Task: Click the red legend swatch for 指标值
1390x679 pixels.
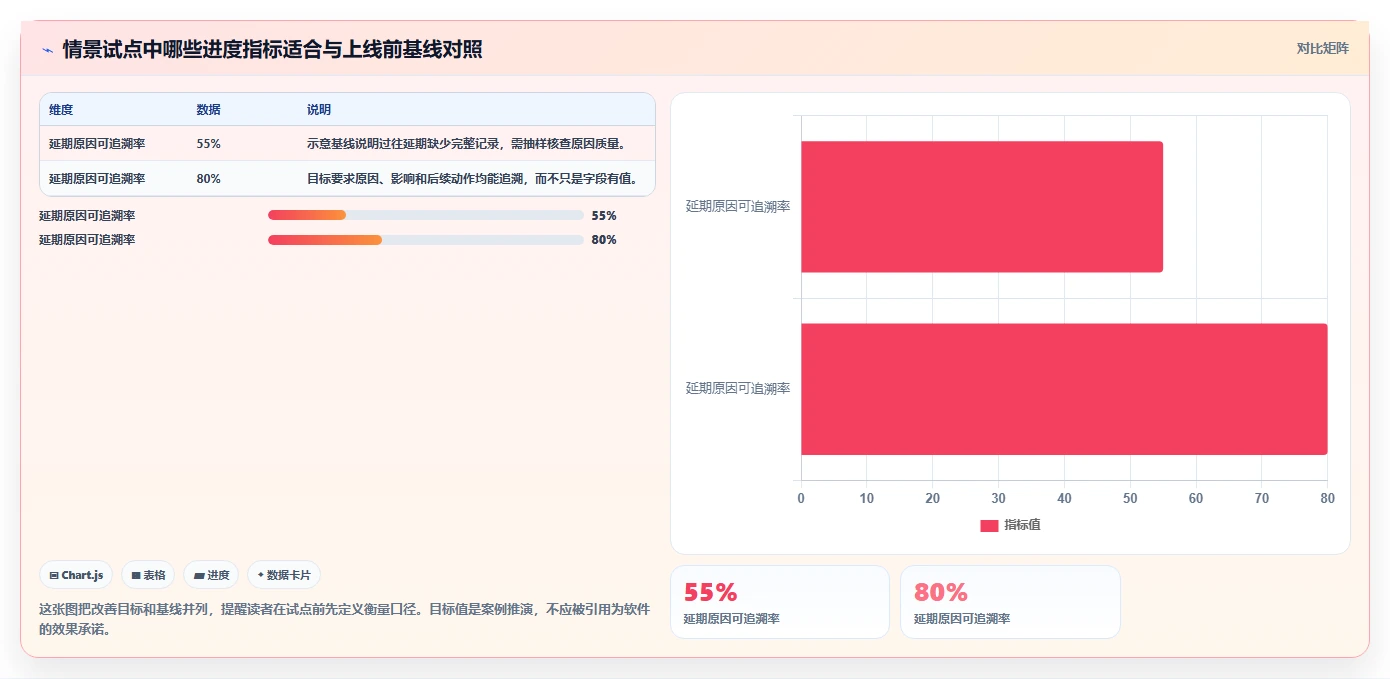Action: pyautogui.click(x=989, y=525)
